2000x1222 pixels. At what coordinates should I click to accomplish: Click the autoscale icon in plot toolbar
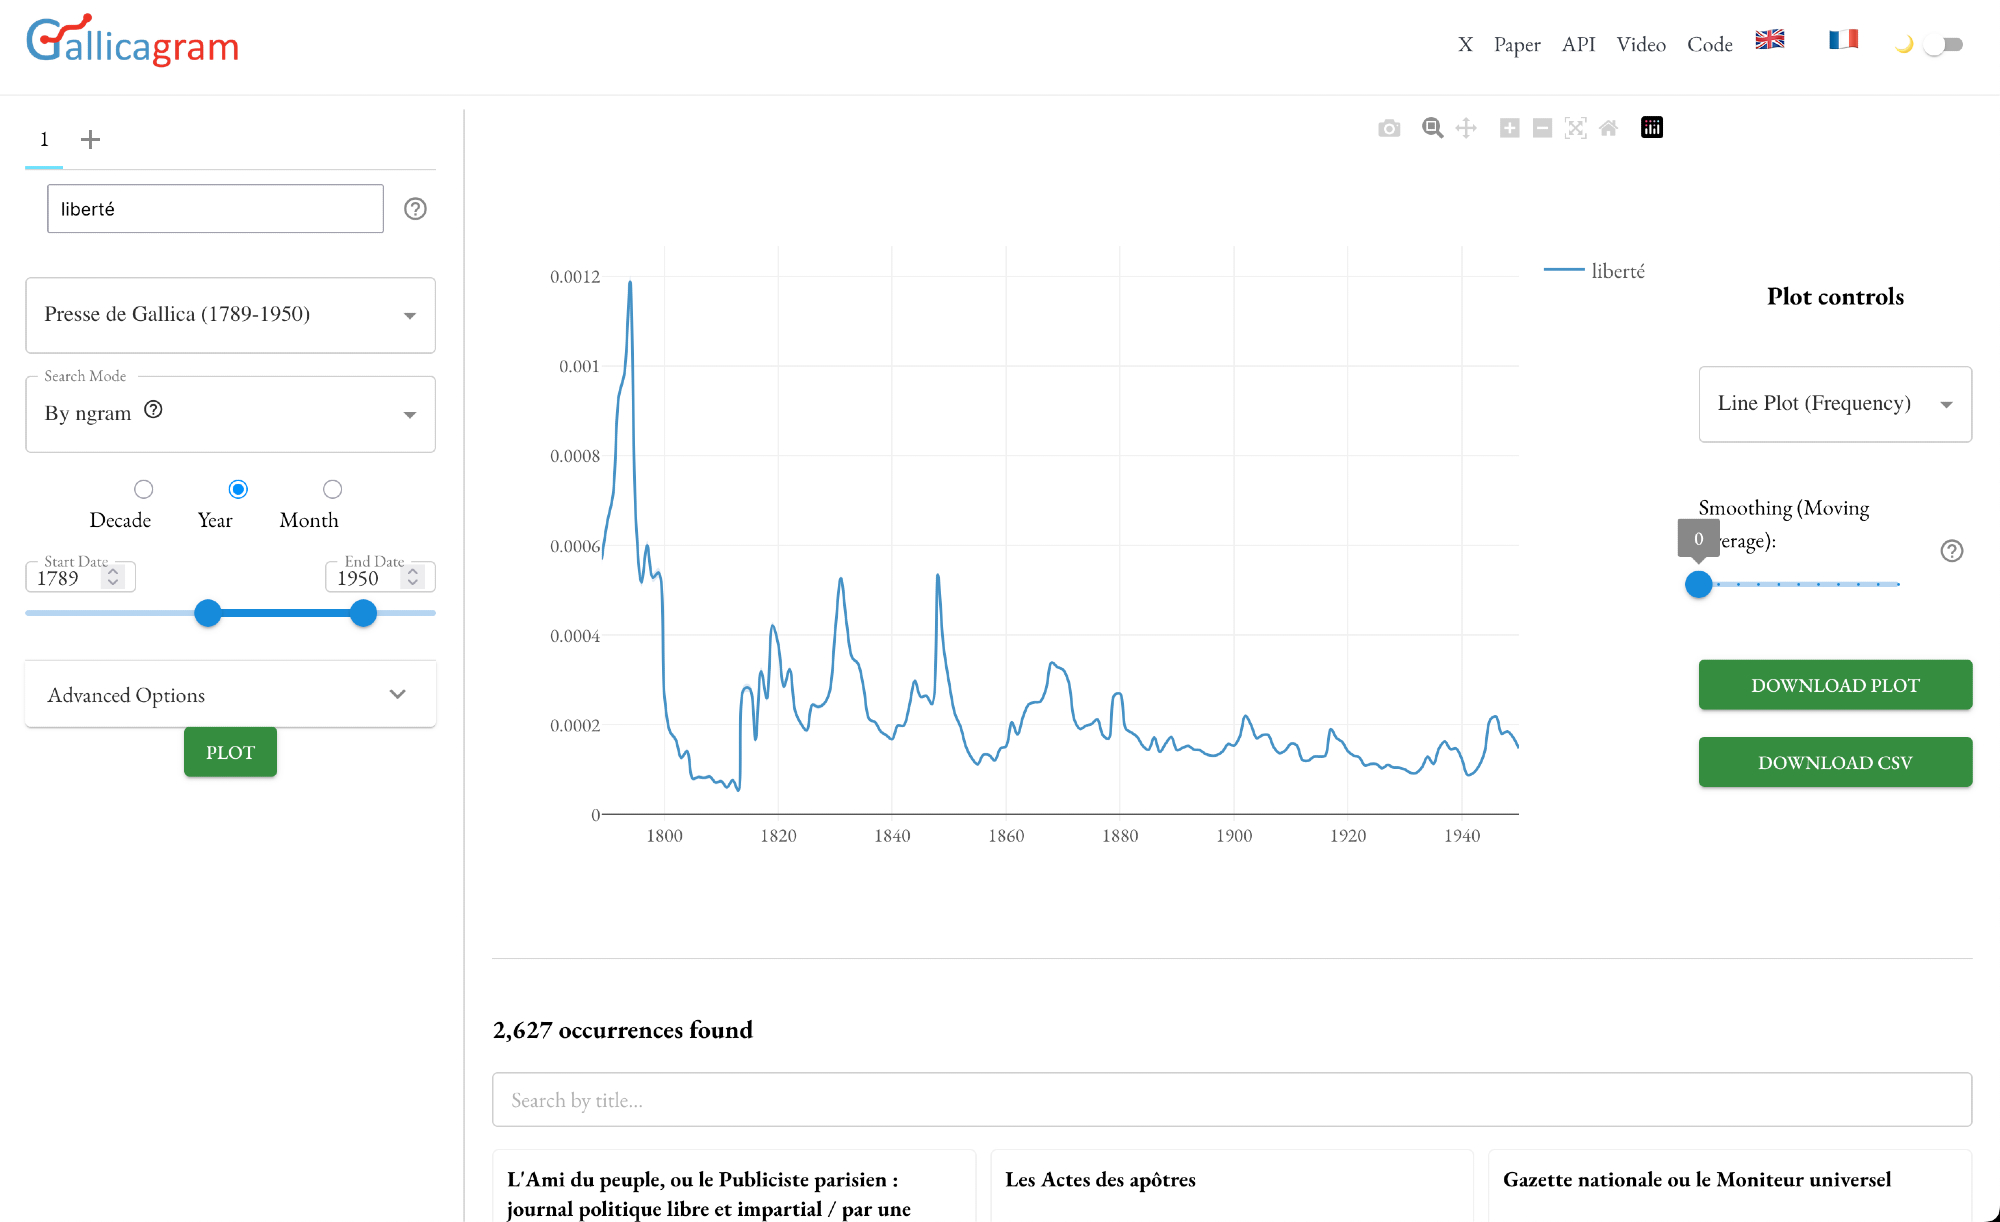coord(1576,128)
